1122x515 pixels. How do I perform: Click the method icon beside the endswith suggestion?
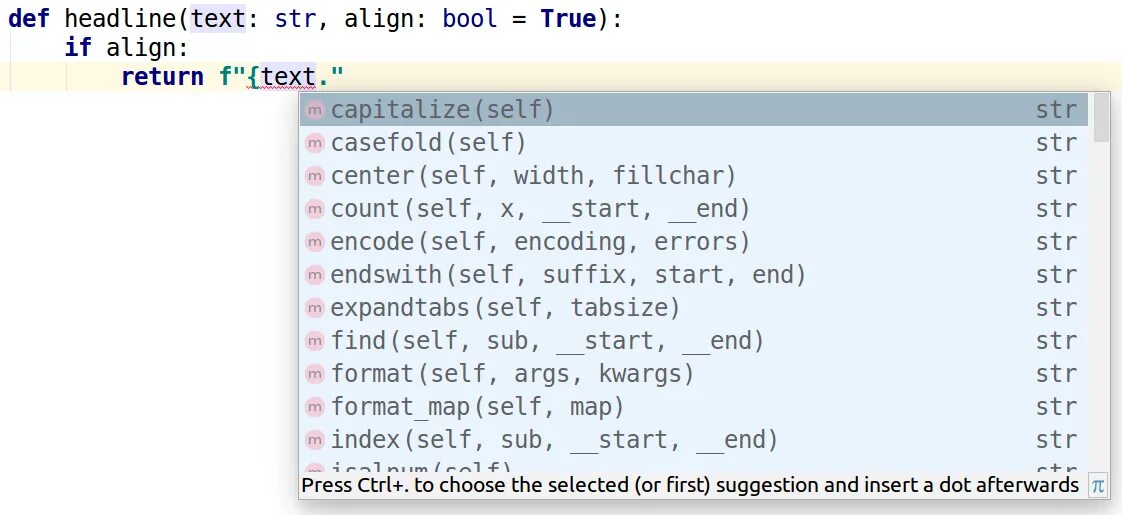tap(314, 275)
